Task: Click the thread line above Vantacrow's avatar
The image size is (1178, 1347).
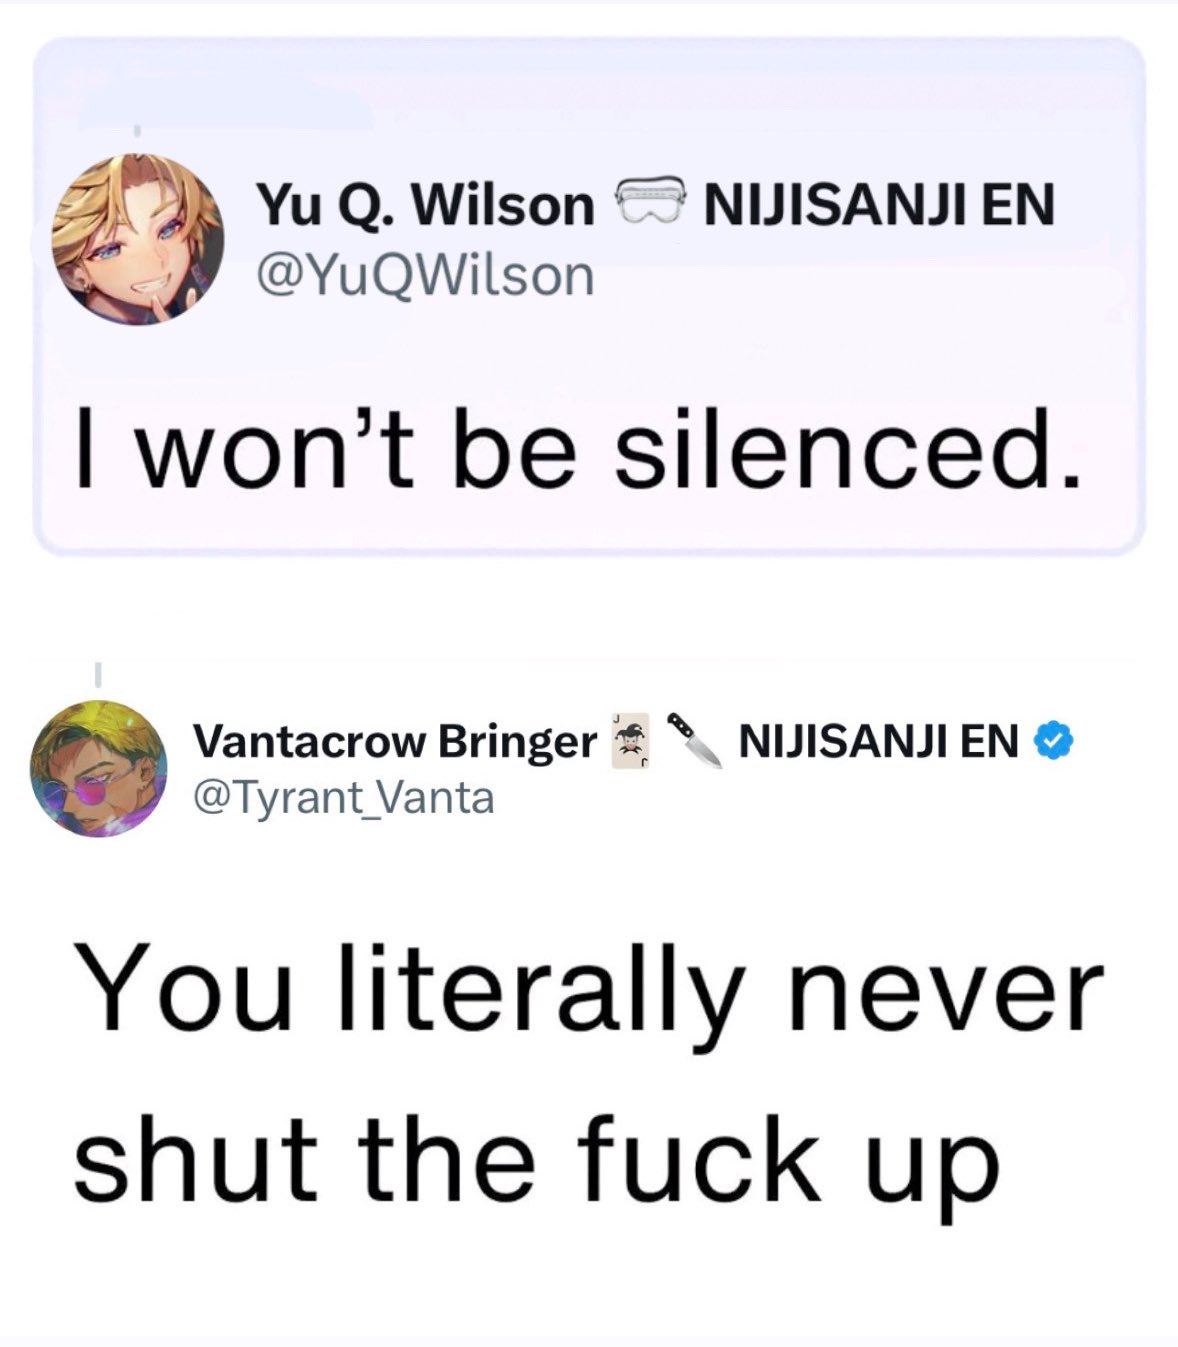Action: tap(98, 673)
